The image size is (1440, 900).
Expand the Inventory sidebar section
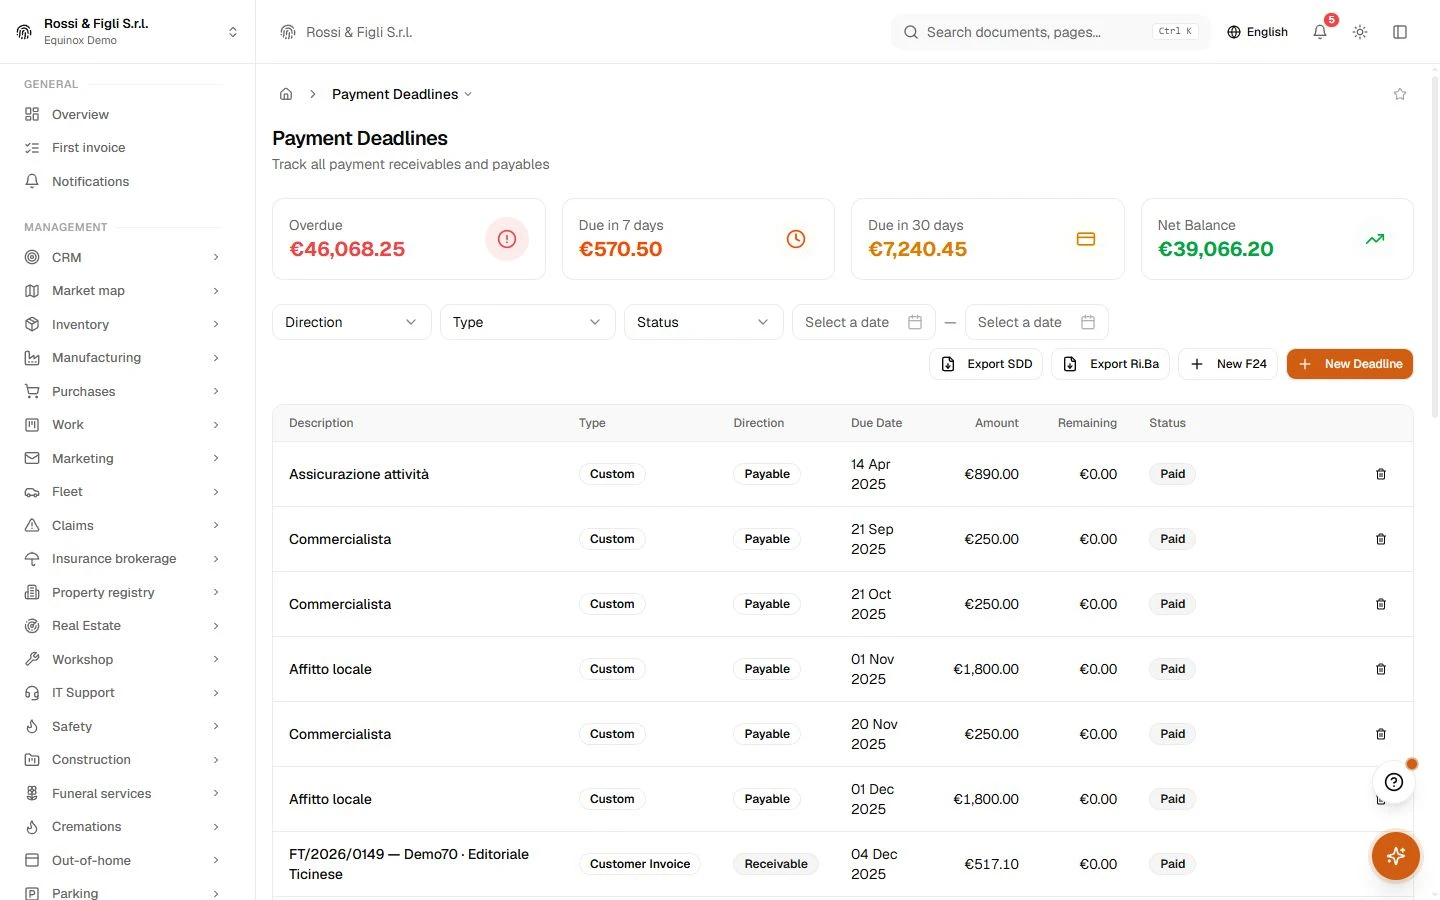tap(122, 324)
